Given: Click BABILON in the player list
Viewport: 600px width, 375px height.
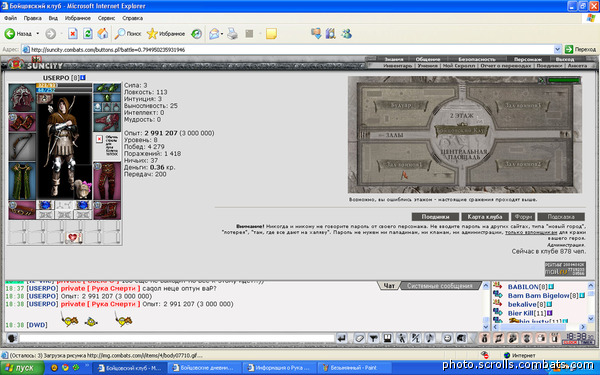Looking at the screenshot, I should [523, 287].
